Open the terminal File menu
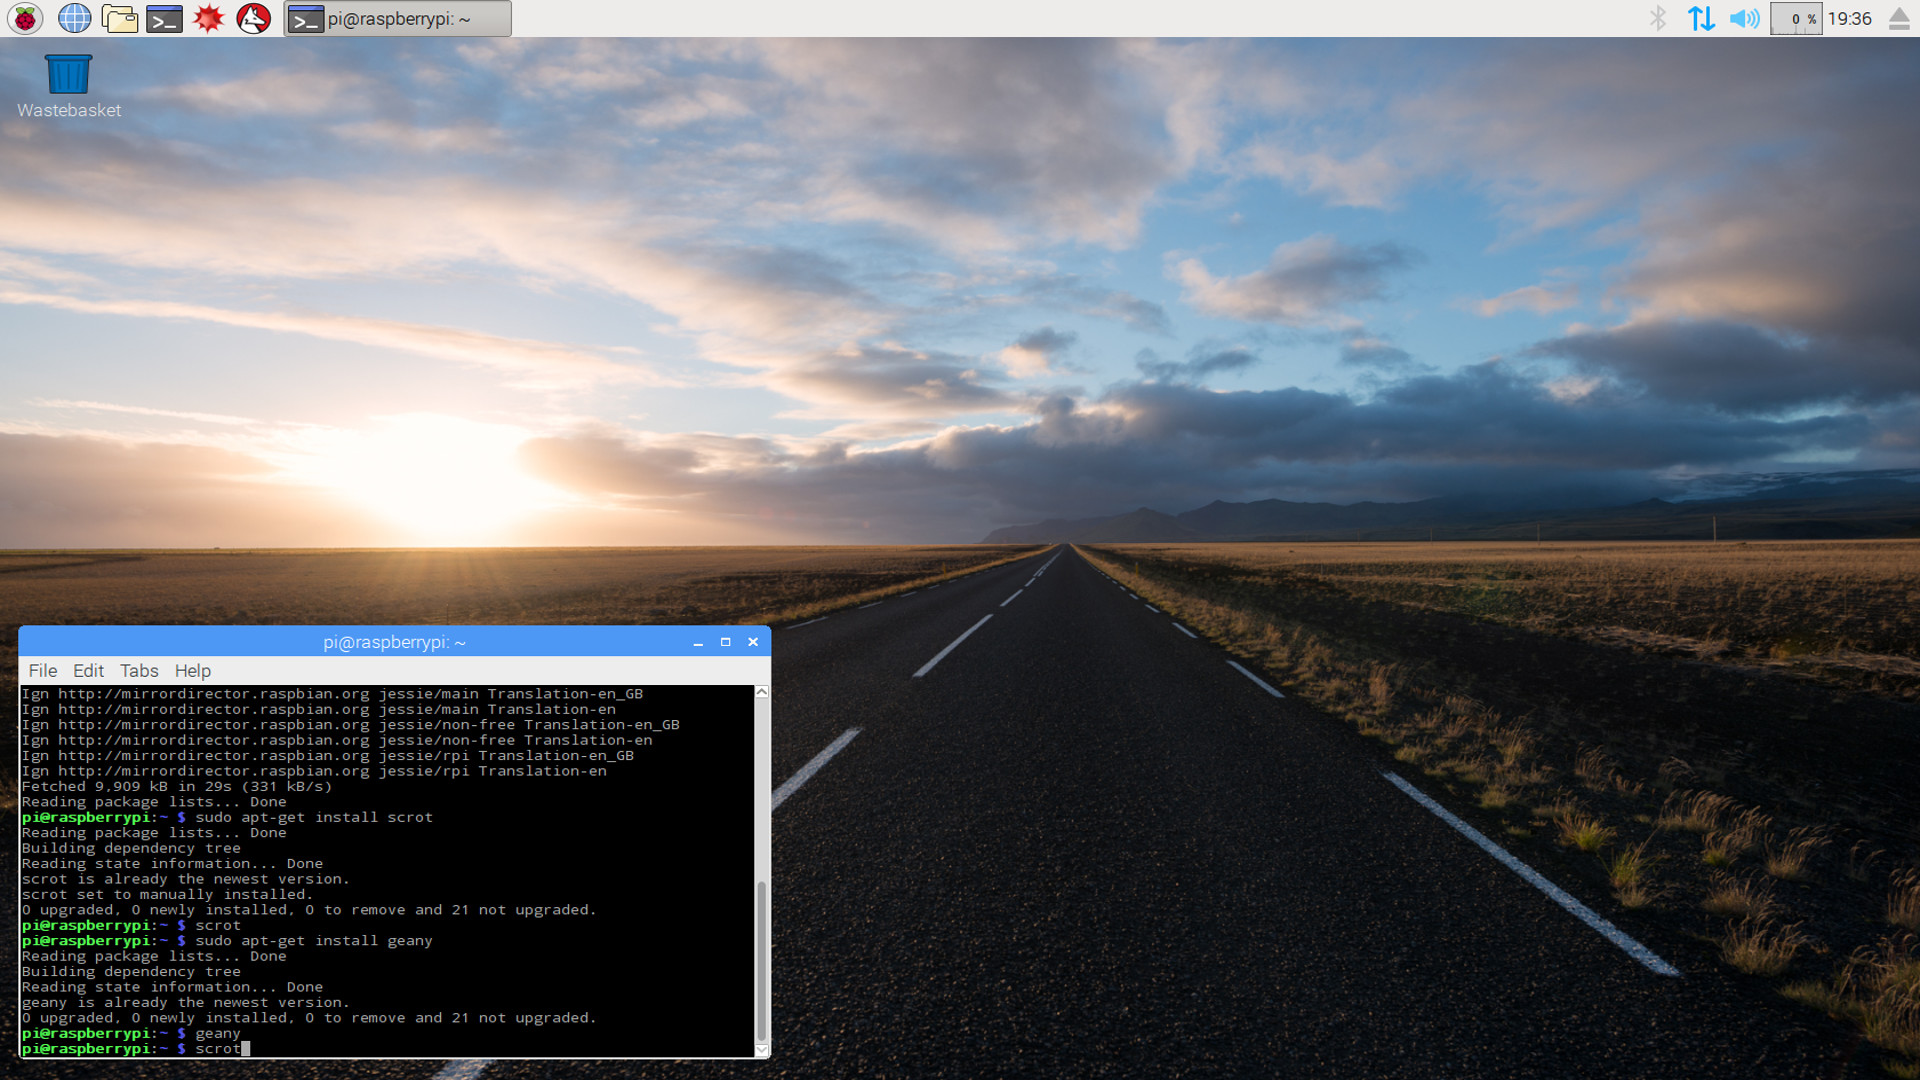Screen dimensions: 1920x1080 pos(43,670)
